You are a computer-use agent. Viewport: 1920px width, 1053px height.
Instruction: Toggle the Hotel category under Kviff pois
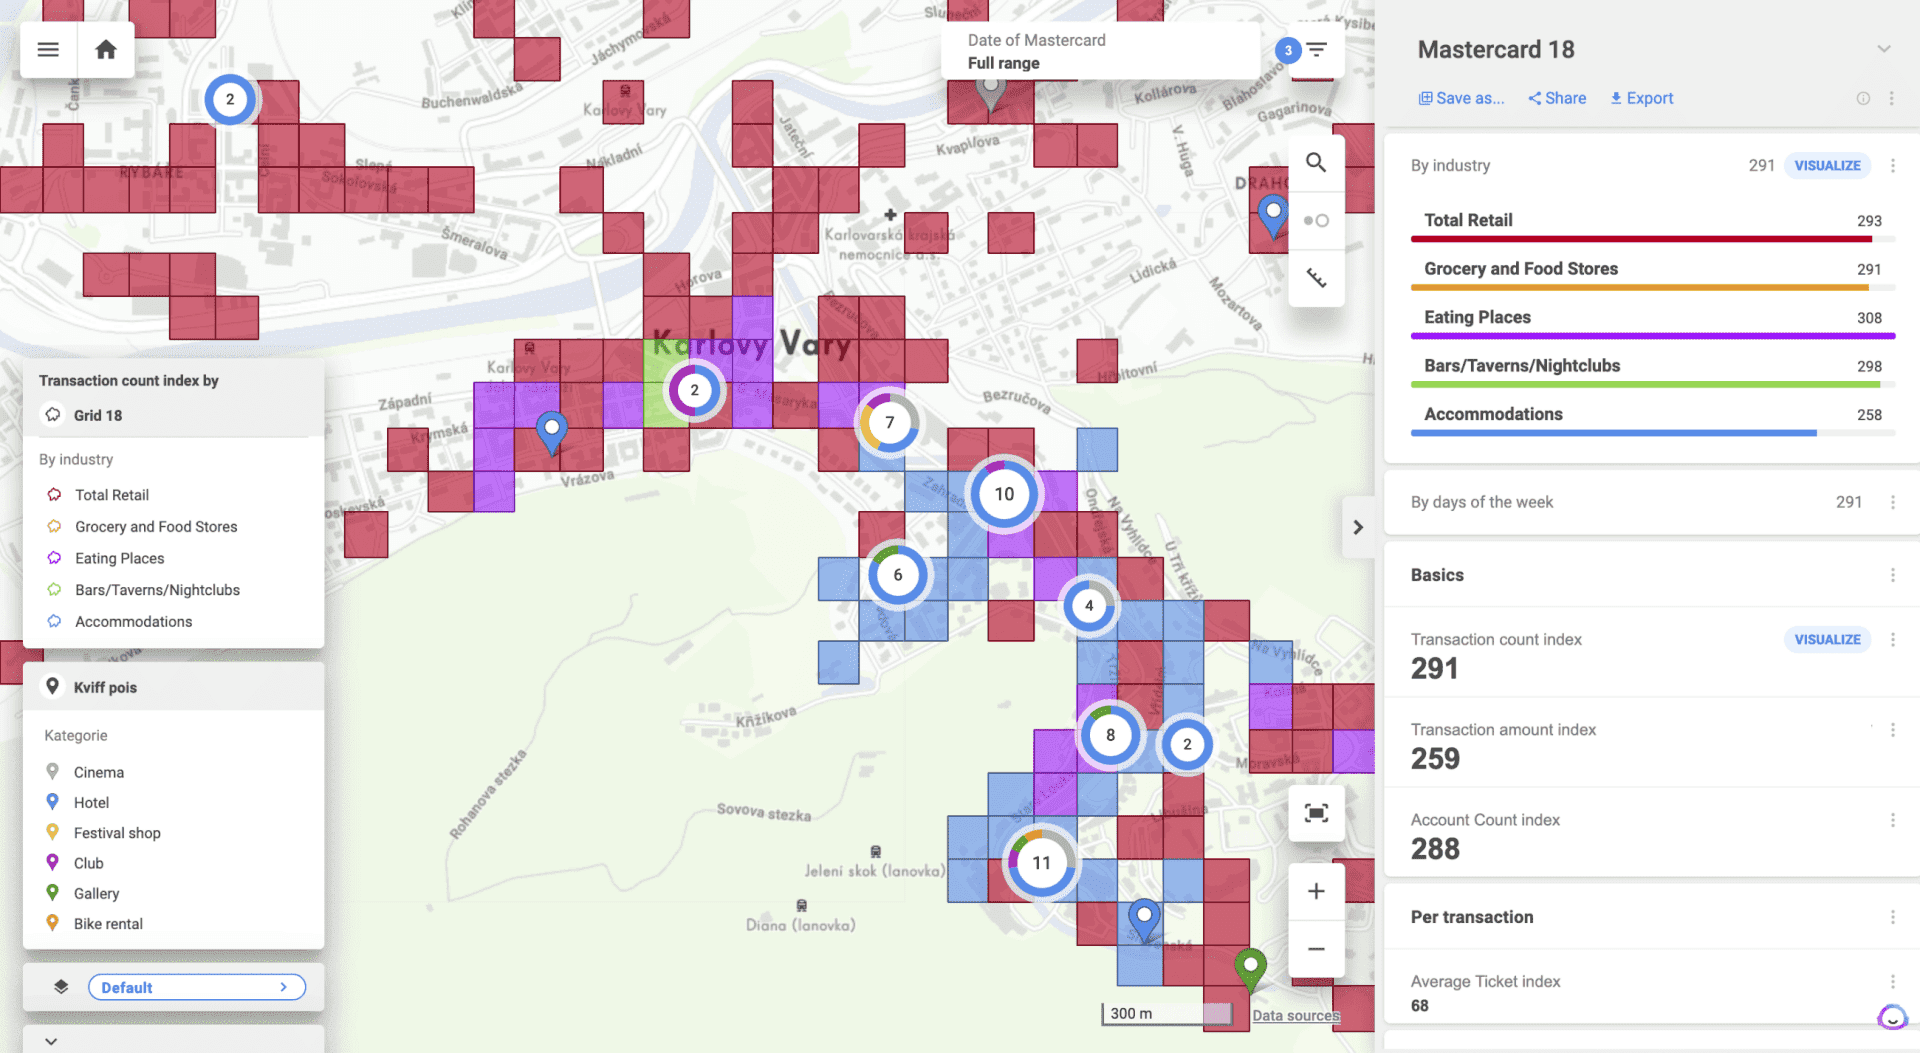point(91,802)
